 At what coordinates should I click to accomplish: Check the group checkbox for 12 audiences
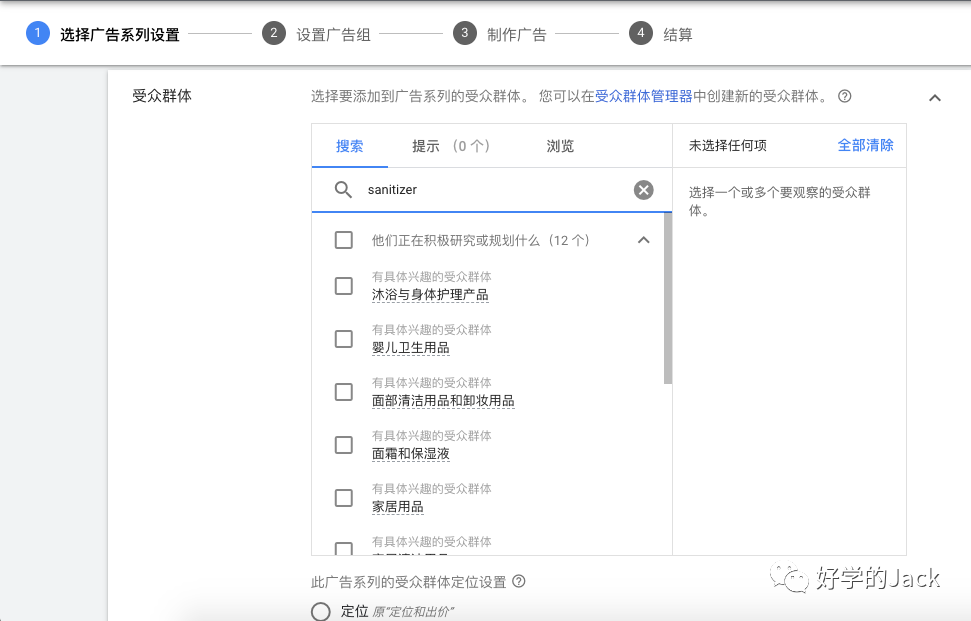tap(344, 240)
